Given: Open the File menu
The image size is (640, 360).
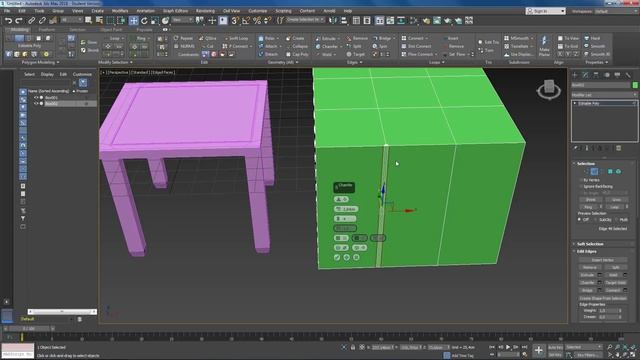Looking at the screenshot, I should click(x=7, y=11).
